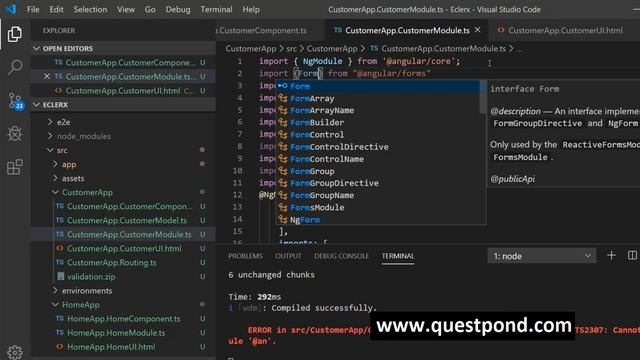
Task: Open the Source Control view
Action: click(16, 101)
